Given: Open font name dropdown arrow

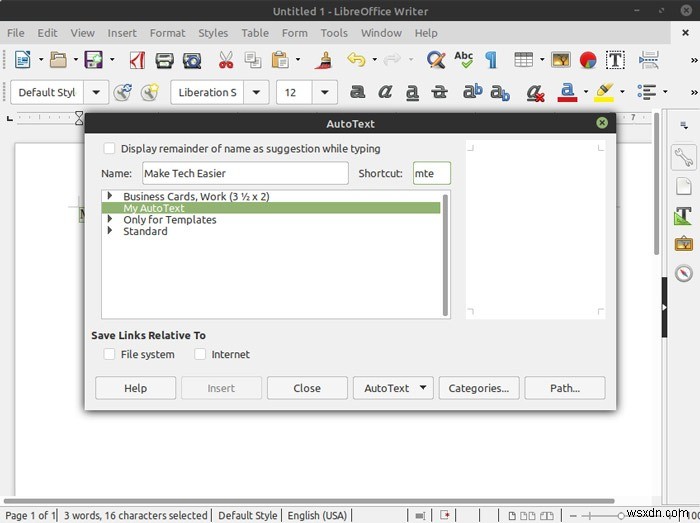Looking at the screenshot, I should (x=256, y=92).
